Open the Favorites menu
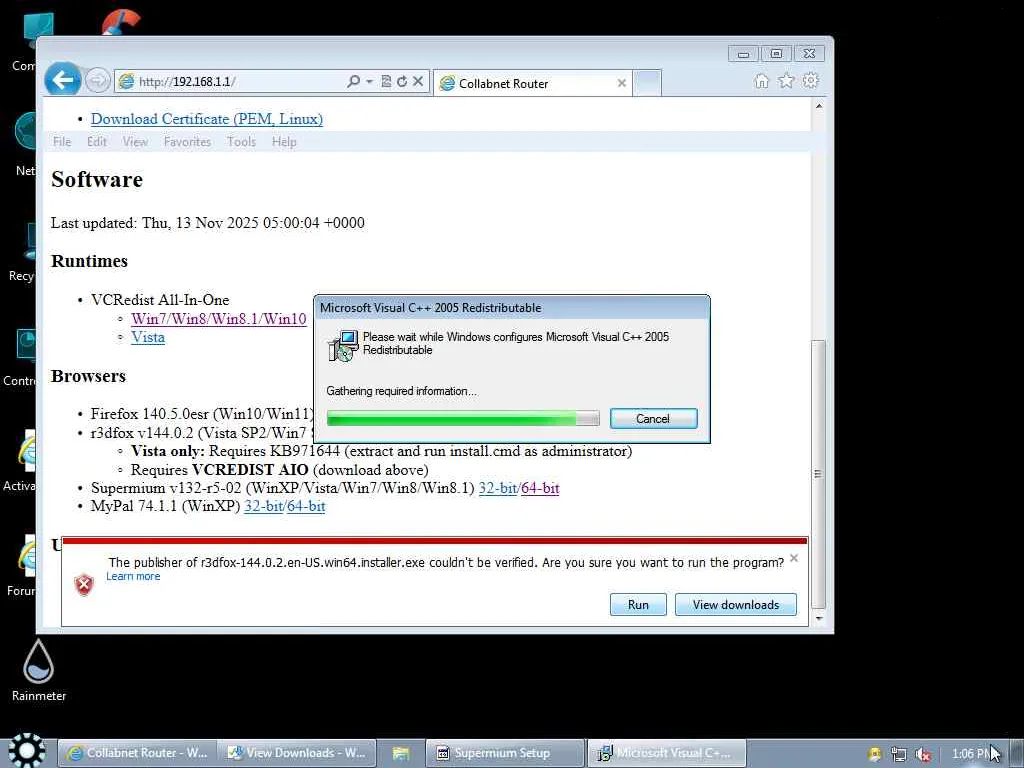The height and width of the screenshot is (768, 1024). coord(187,142)
